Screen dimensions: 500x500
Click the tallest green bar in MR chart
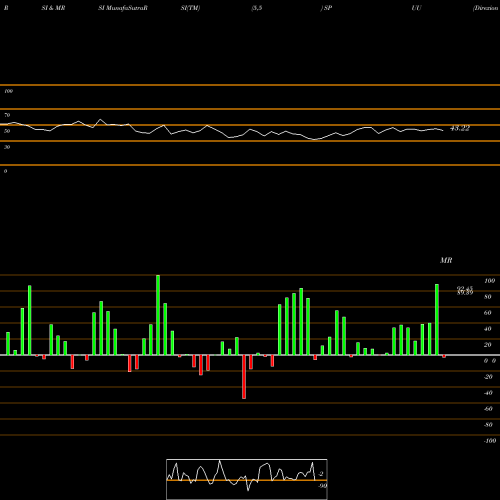[158, 315]
